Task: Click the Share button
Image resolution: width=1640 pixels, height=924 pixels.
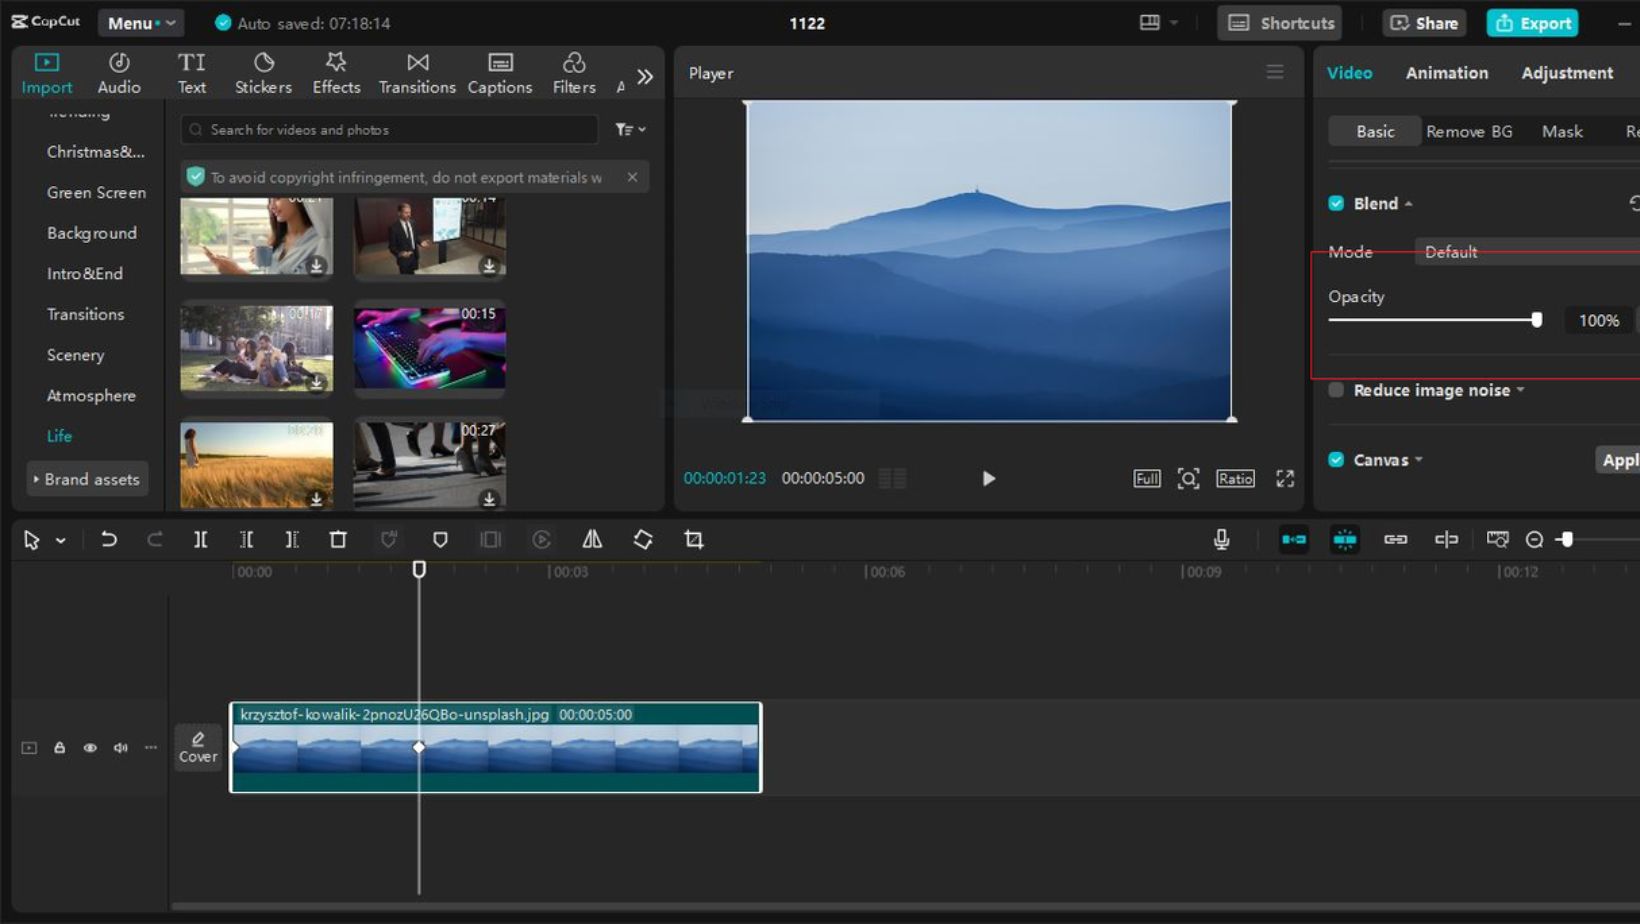Action: pos(1424,23)
